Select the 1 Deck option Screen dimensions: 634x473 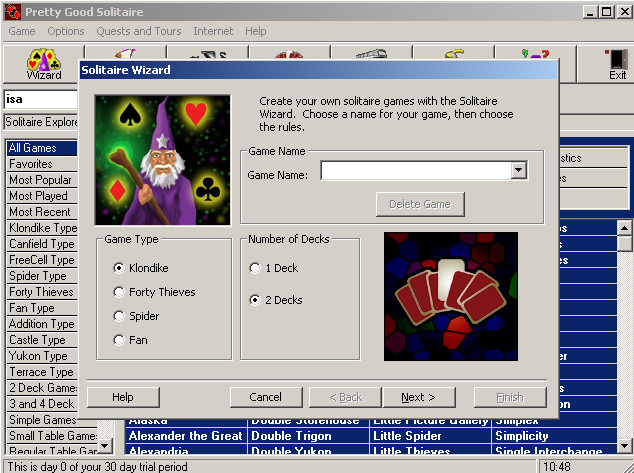tap(255, 268)
